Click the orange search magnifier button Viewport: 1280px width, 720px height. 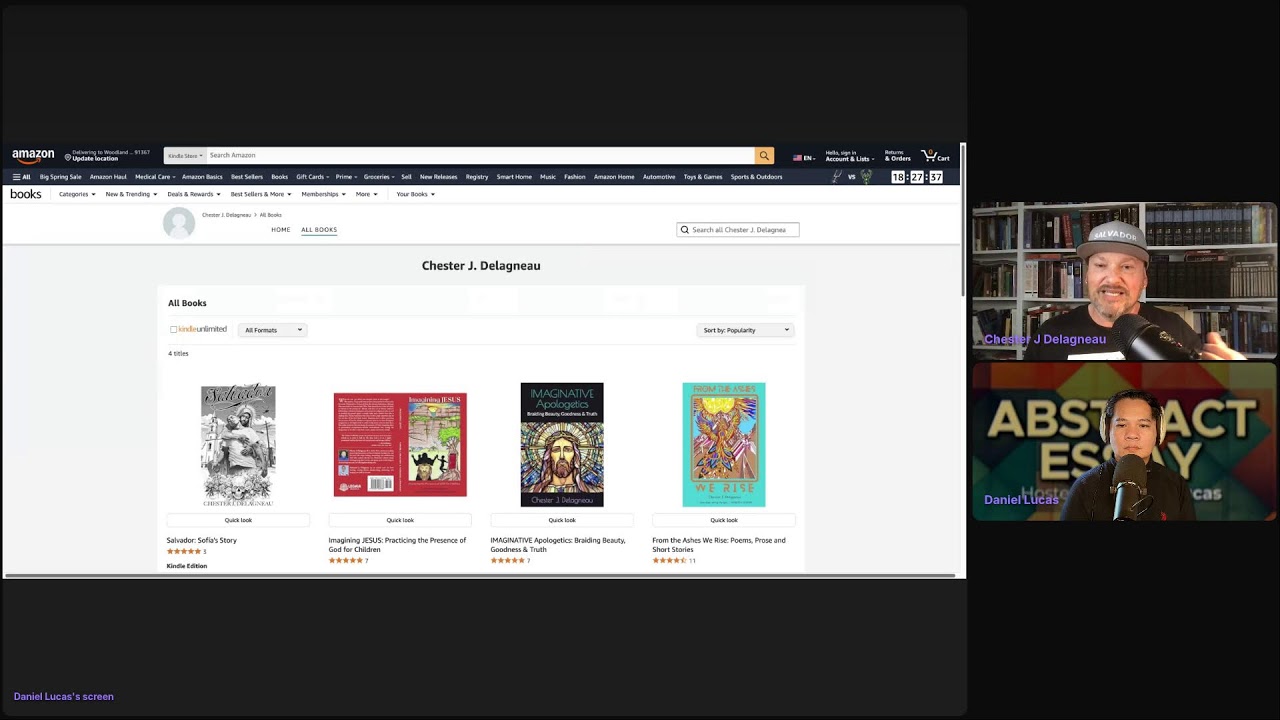coord(764,155)
